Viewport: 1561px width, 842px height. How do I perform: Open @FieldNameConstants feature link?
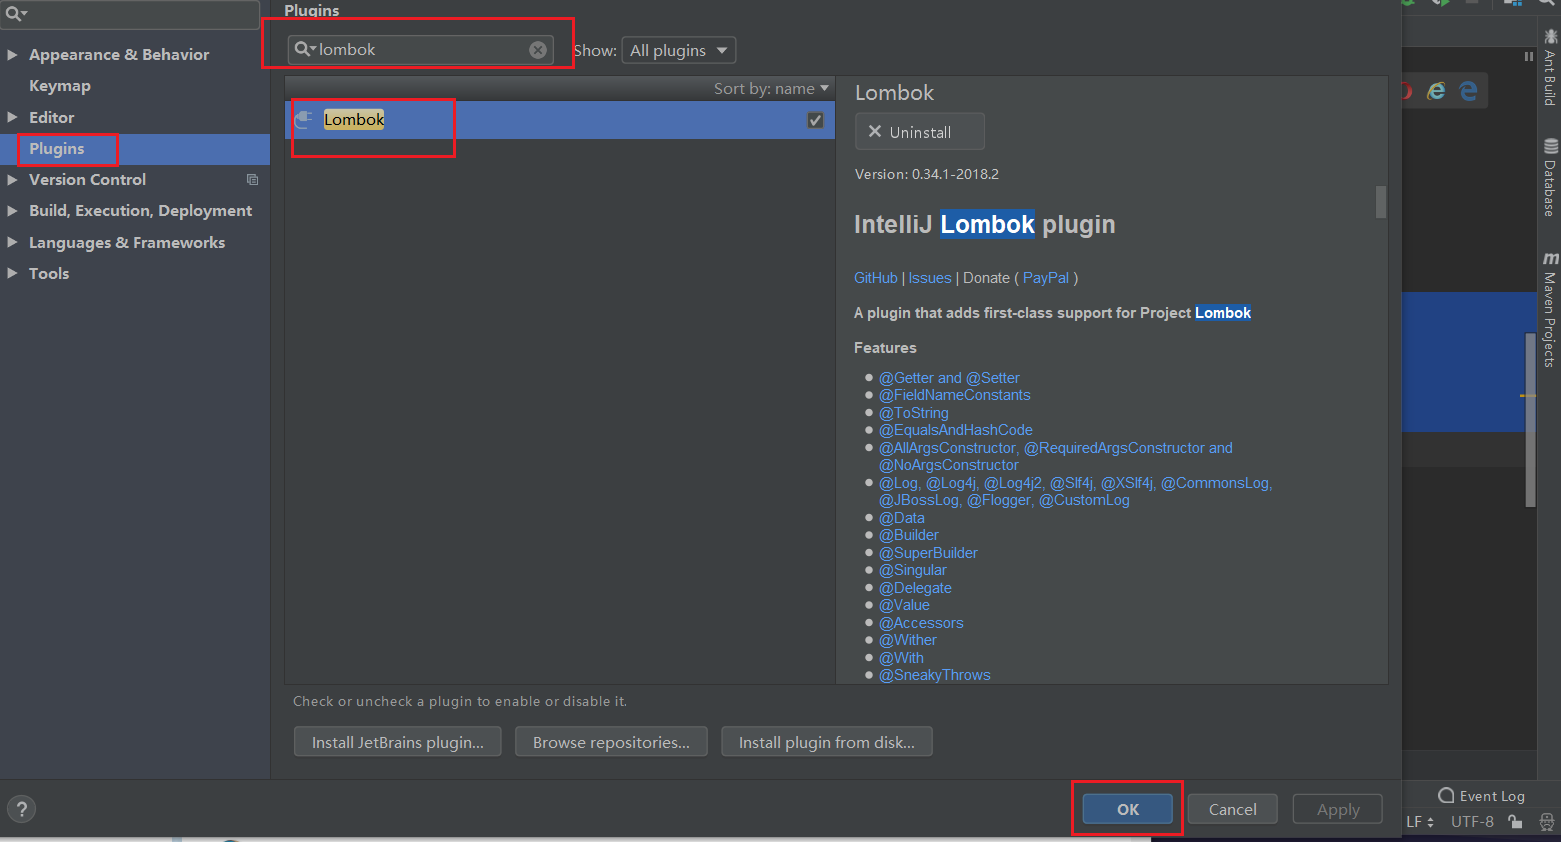[955, 395]
